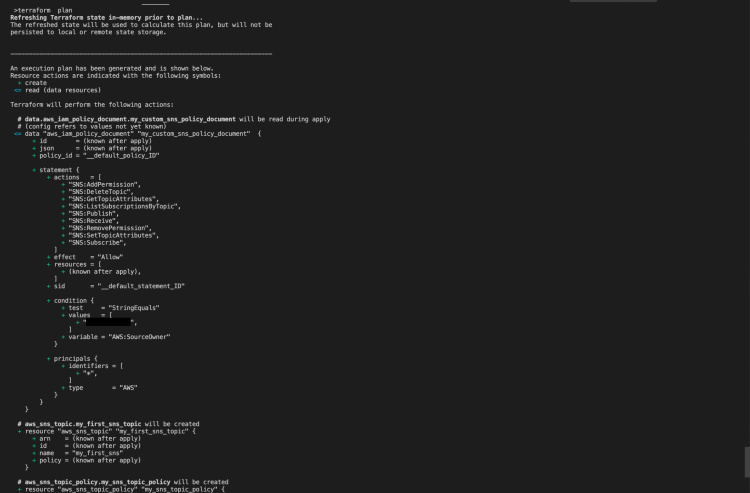
Task: Select the "SNS:AddPermission" action entry
Action: 104,184
